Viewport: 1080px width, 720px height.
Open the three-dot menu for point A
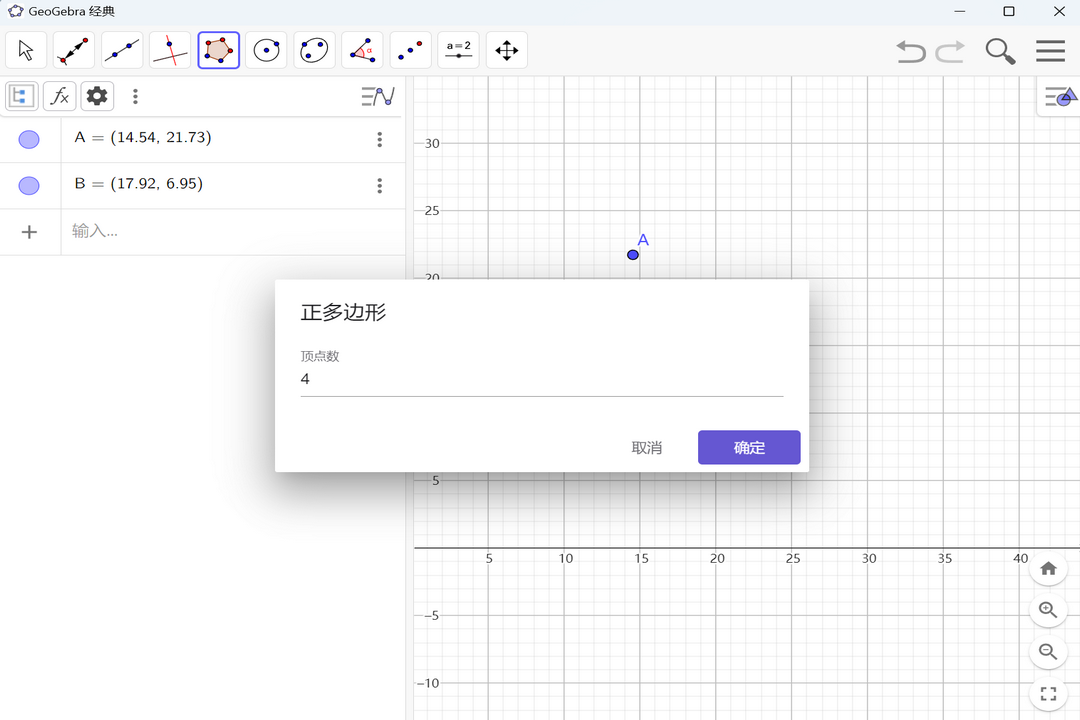click(379, 140)
